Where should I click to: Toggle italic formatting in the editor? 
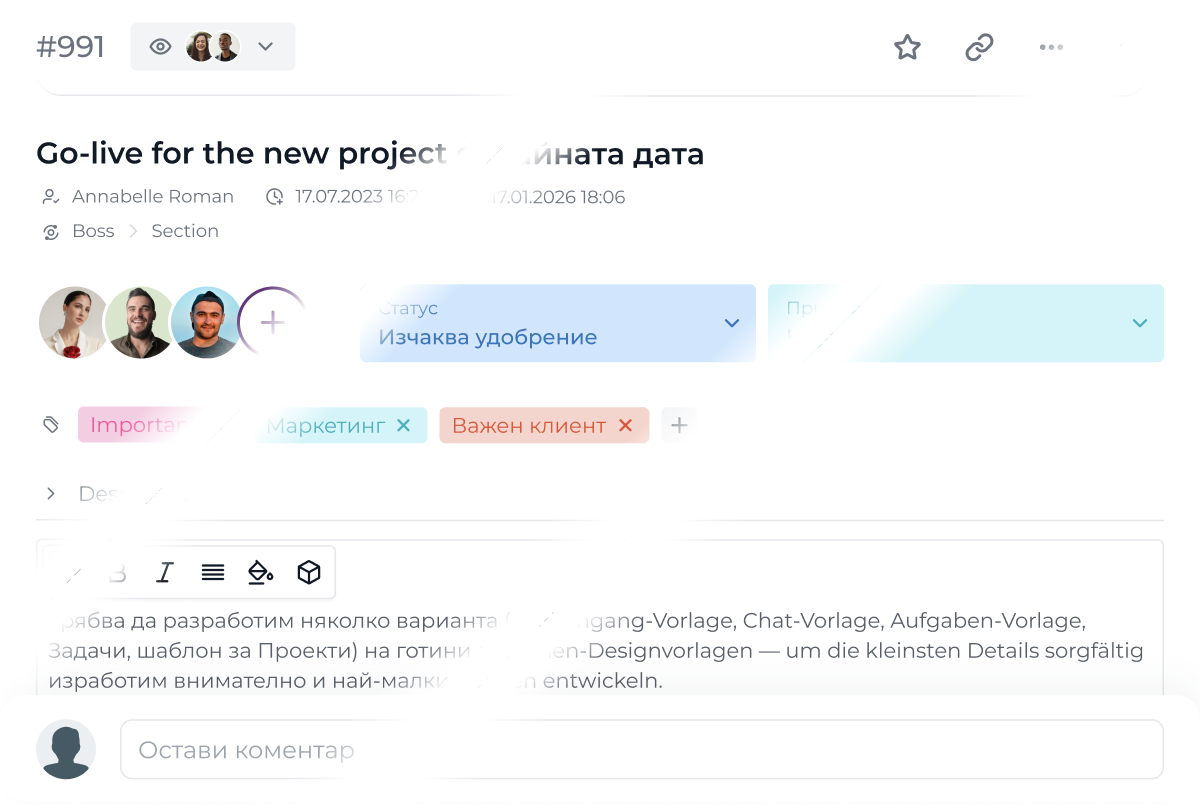(x=165, y=572)
